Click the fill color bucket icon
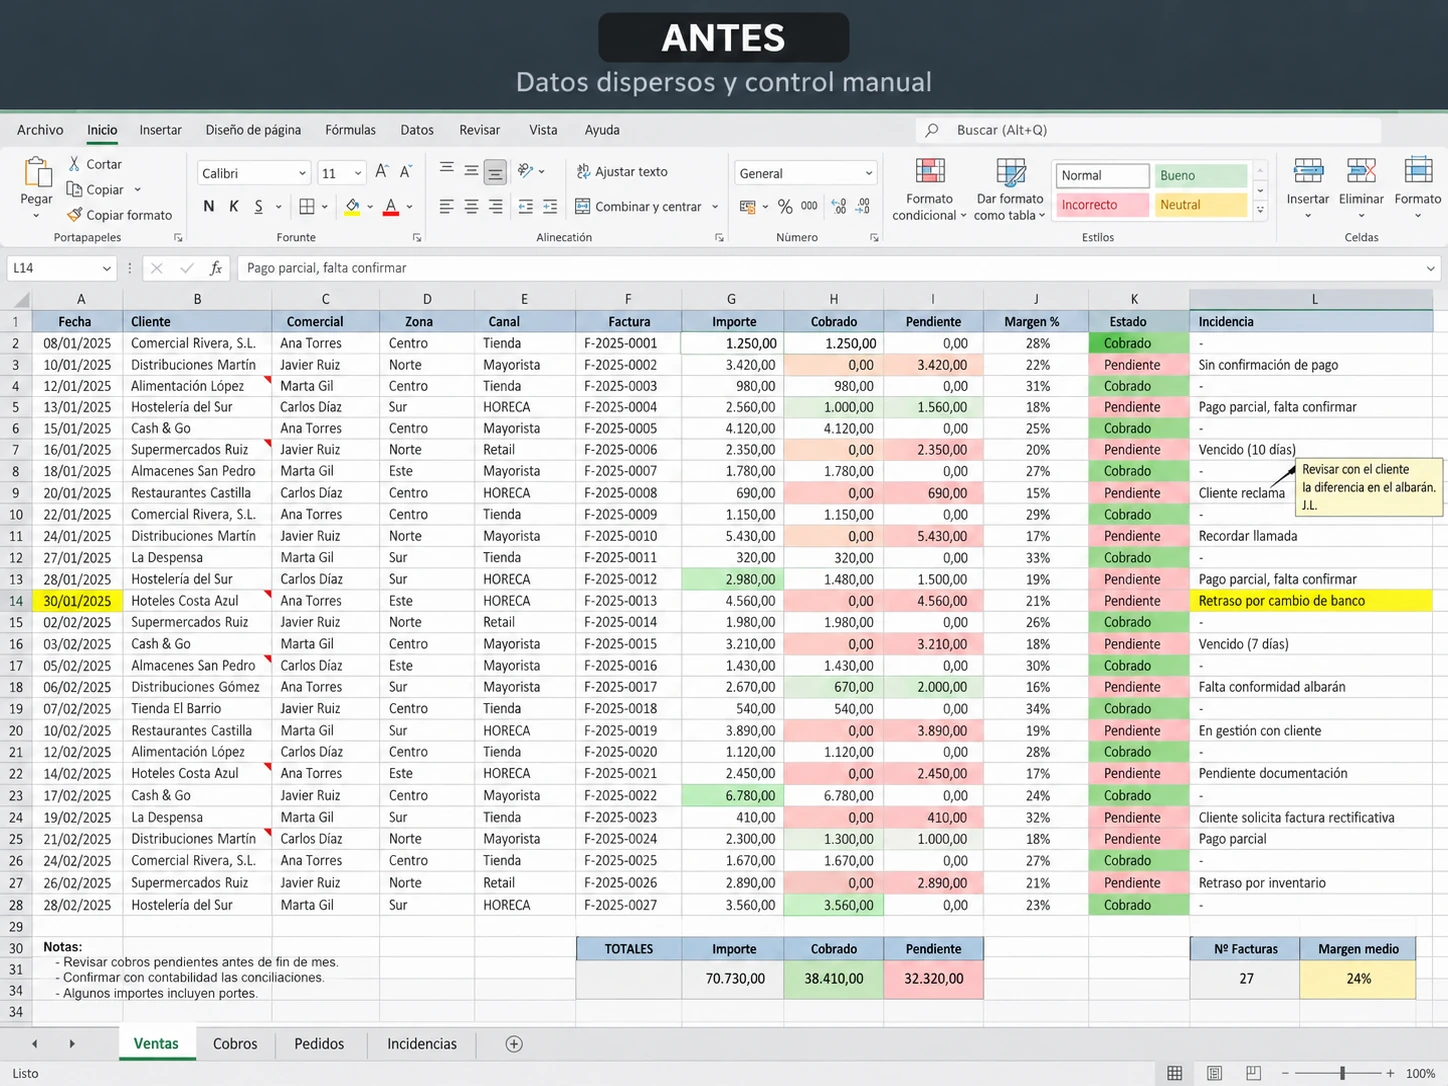This screenshot has width=1448, height=1086. click(352, 206)
